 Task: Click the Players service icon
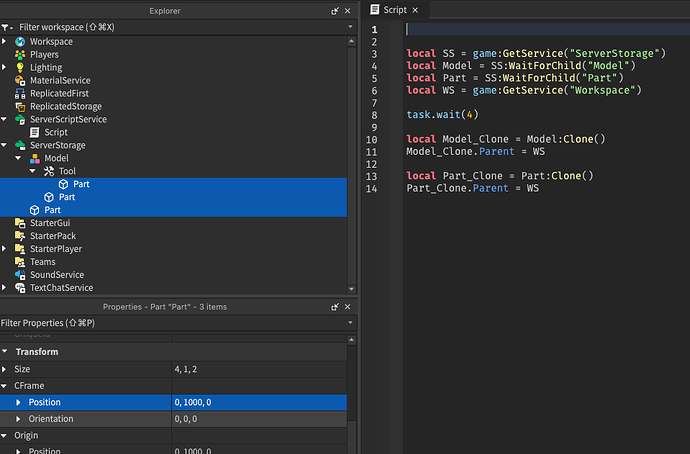coord(20,55)
